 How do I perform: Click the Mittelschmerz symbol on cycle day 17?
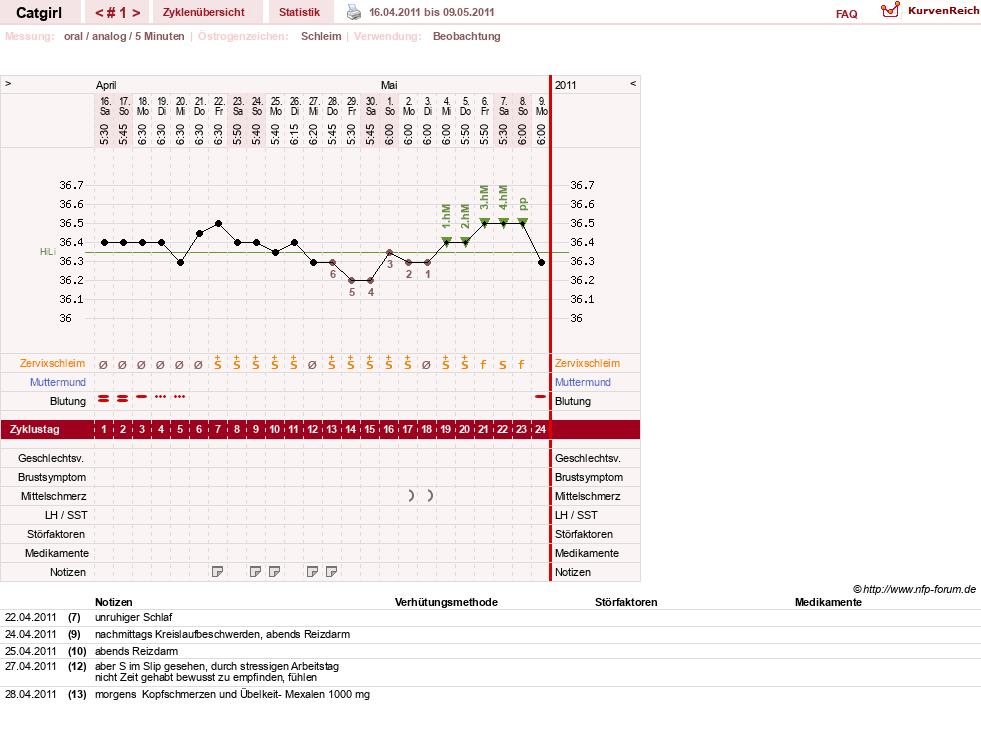[x=410, y=496]
